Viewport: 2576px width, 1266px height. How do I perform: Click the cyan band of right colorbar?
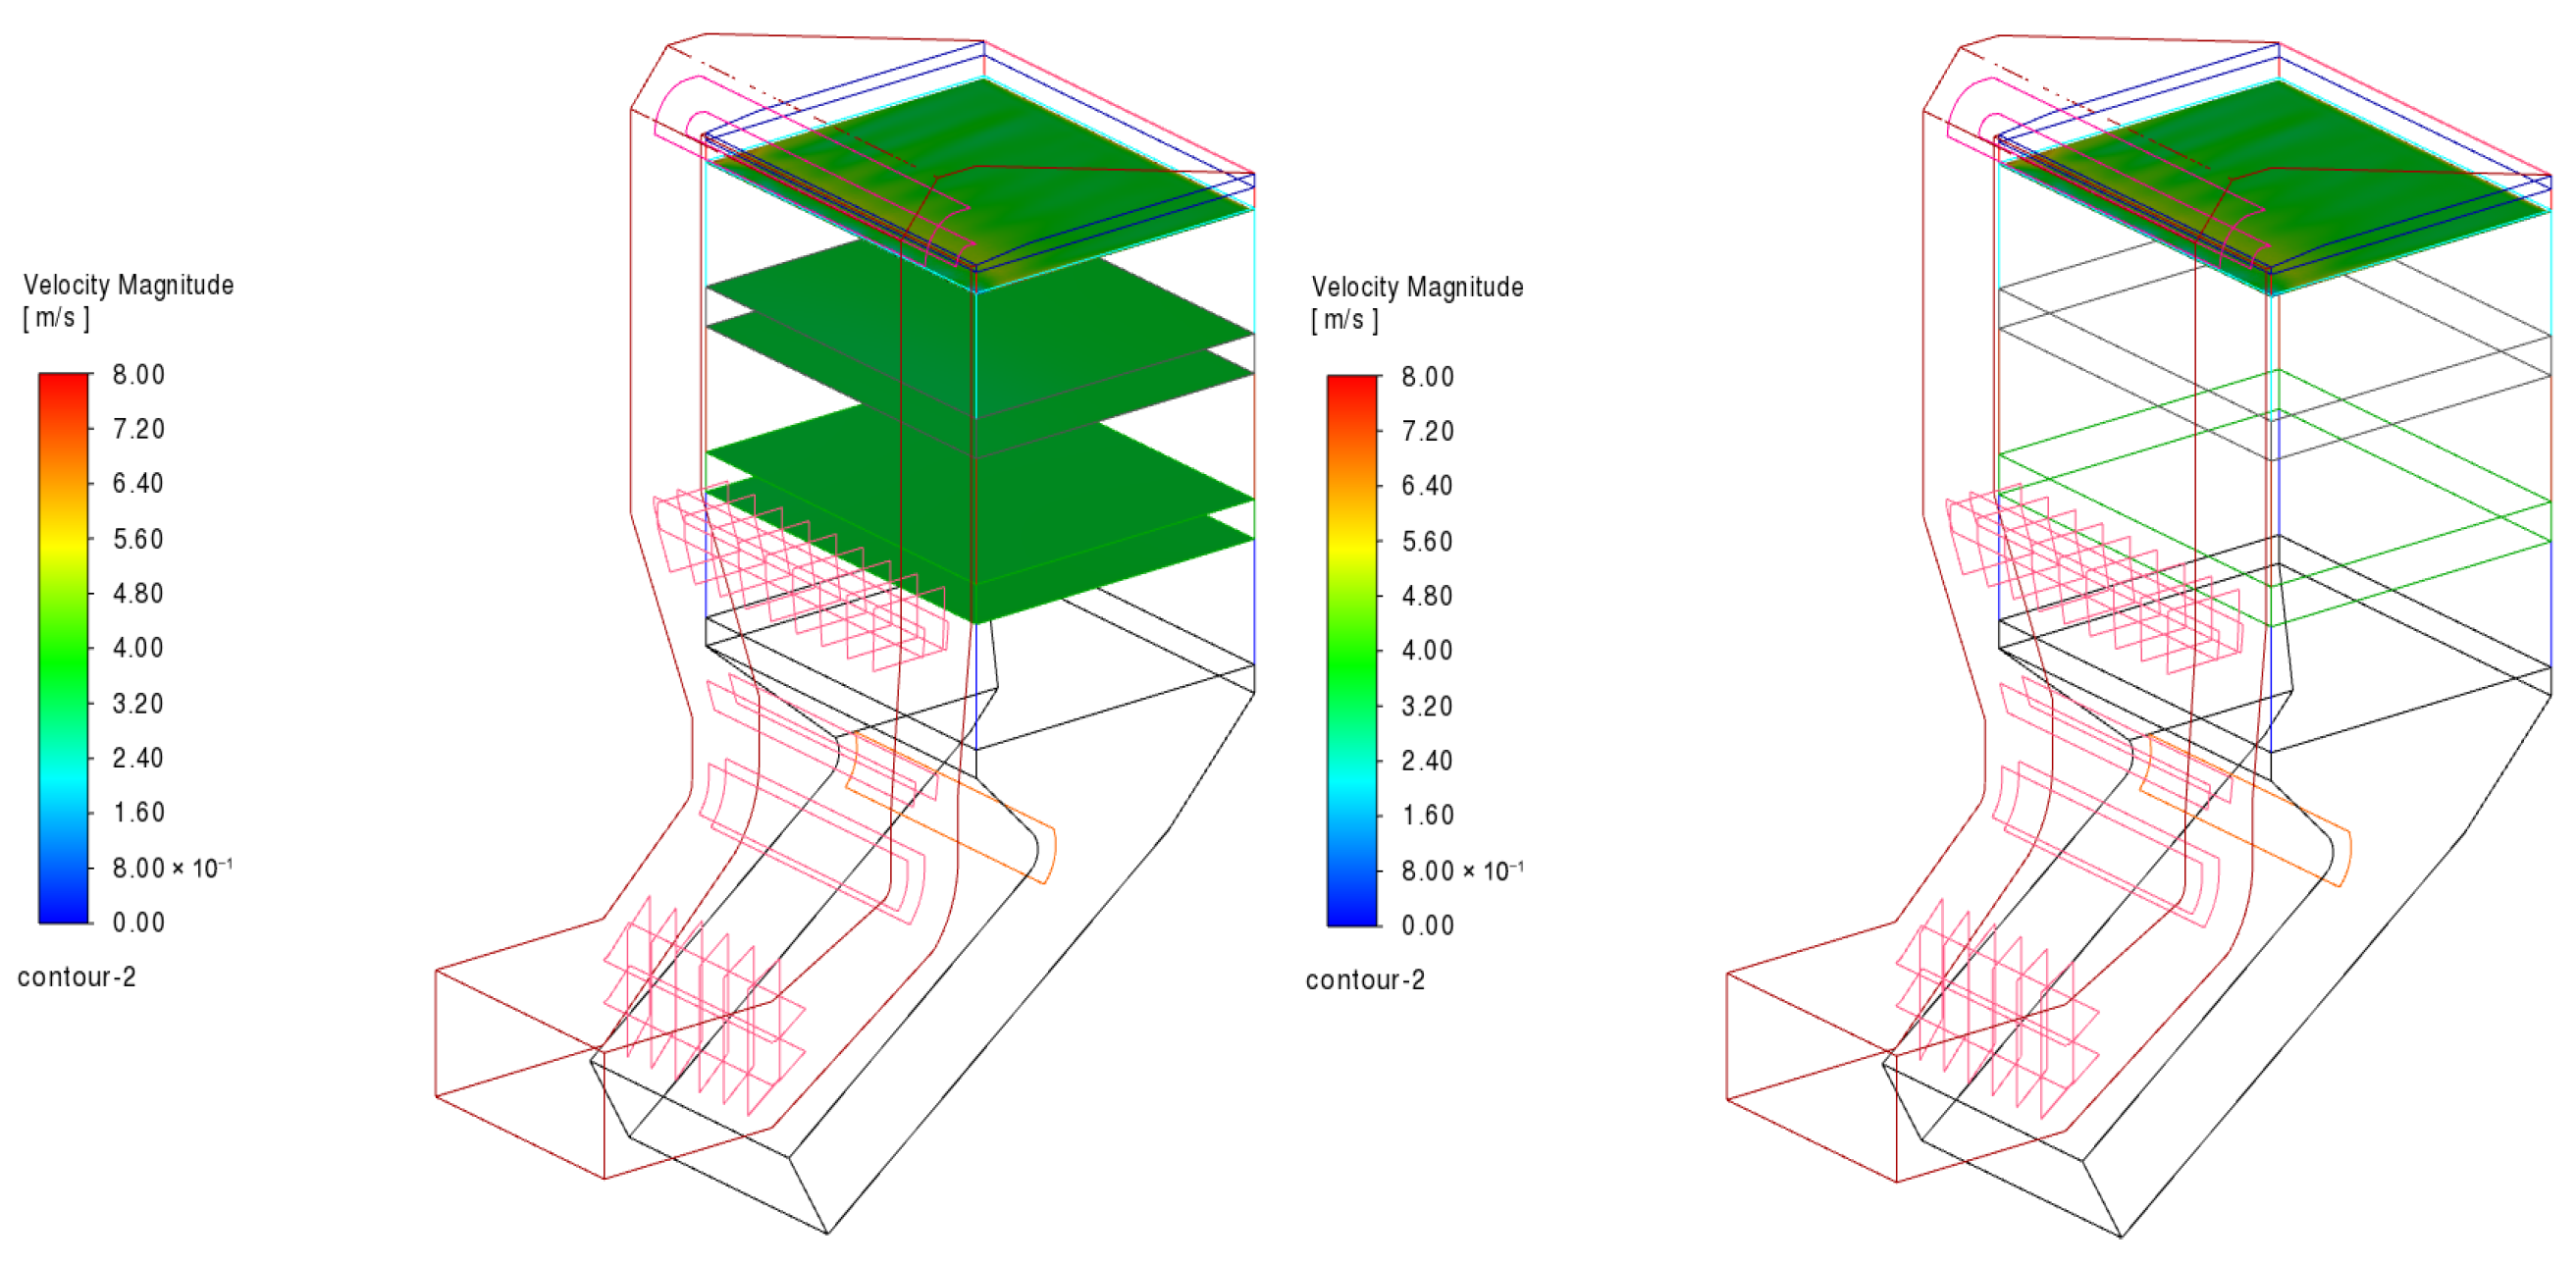point(1351,783)
